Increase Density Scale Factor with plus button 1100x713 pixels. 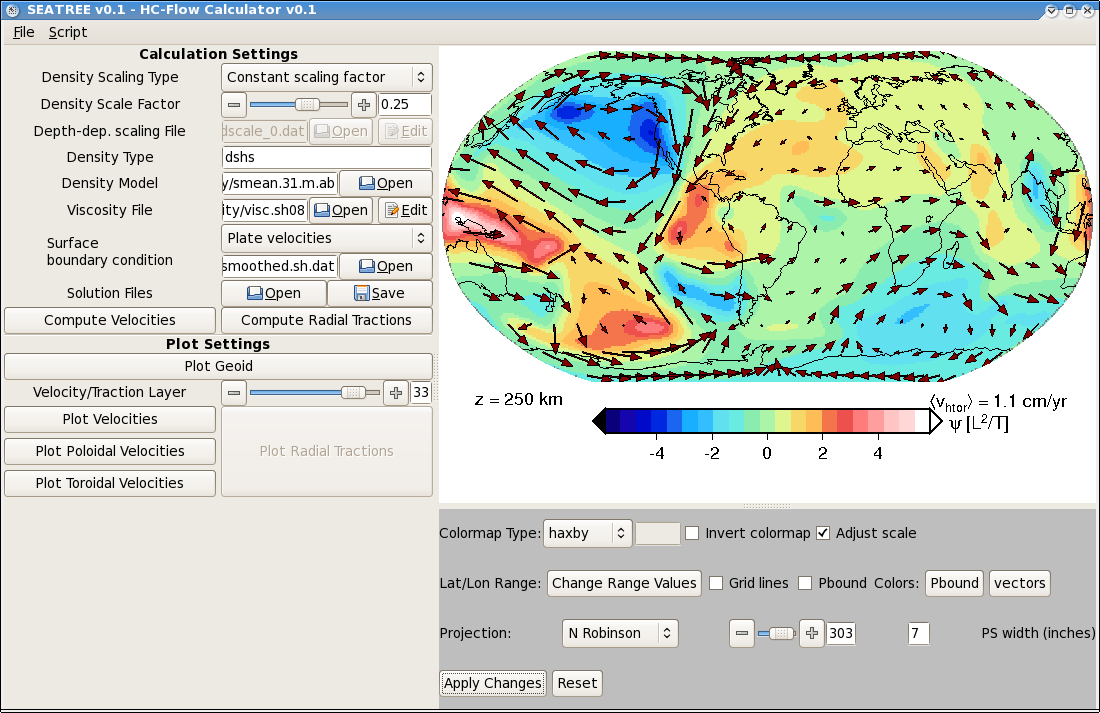click(x=363, y=105)
